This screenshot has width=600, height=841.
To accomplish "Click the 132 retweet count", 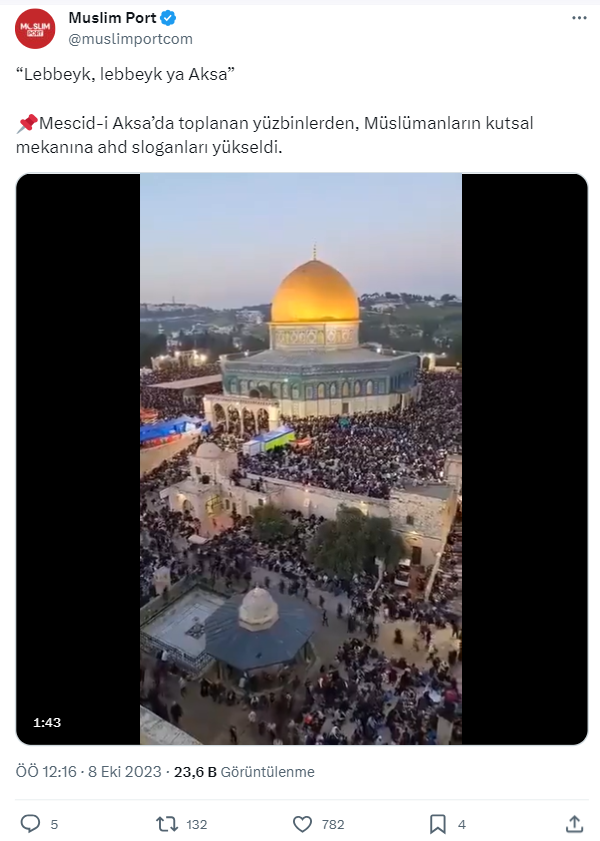I will (x=197, y=824).
